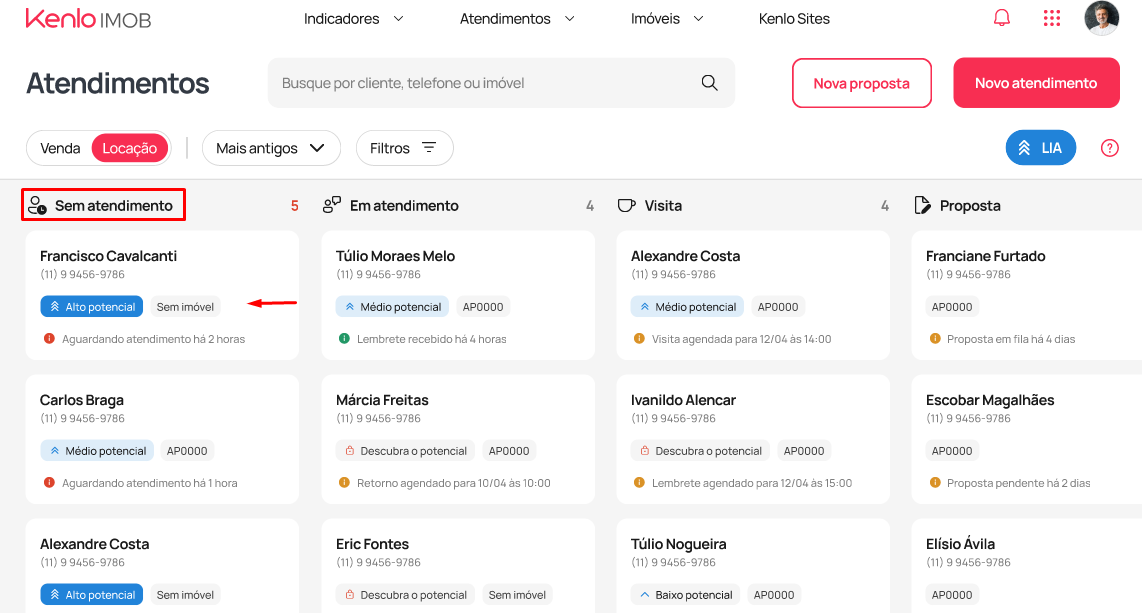Click Descubra o potencial tag on Eric Fontes
Screen dimensions: 1142x613
[x=405, y=595]
